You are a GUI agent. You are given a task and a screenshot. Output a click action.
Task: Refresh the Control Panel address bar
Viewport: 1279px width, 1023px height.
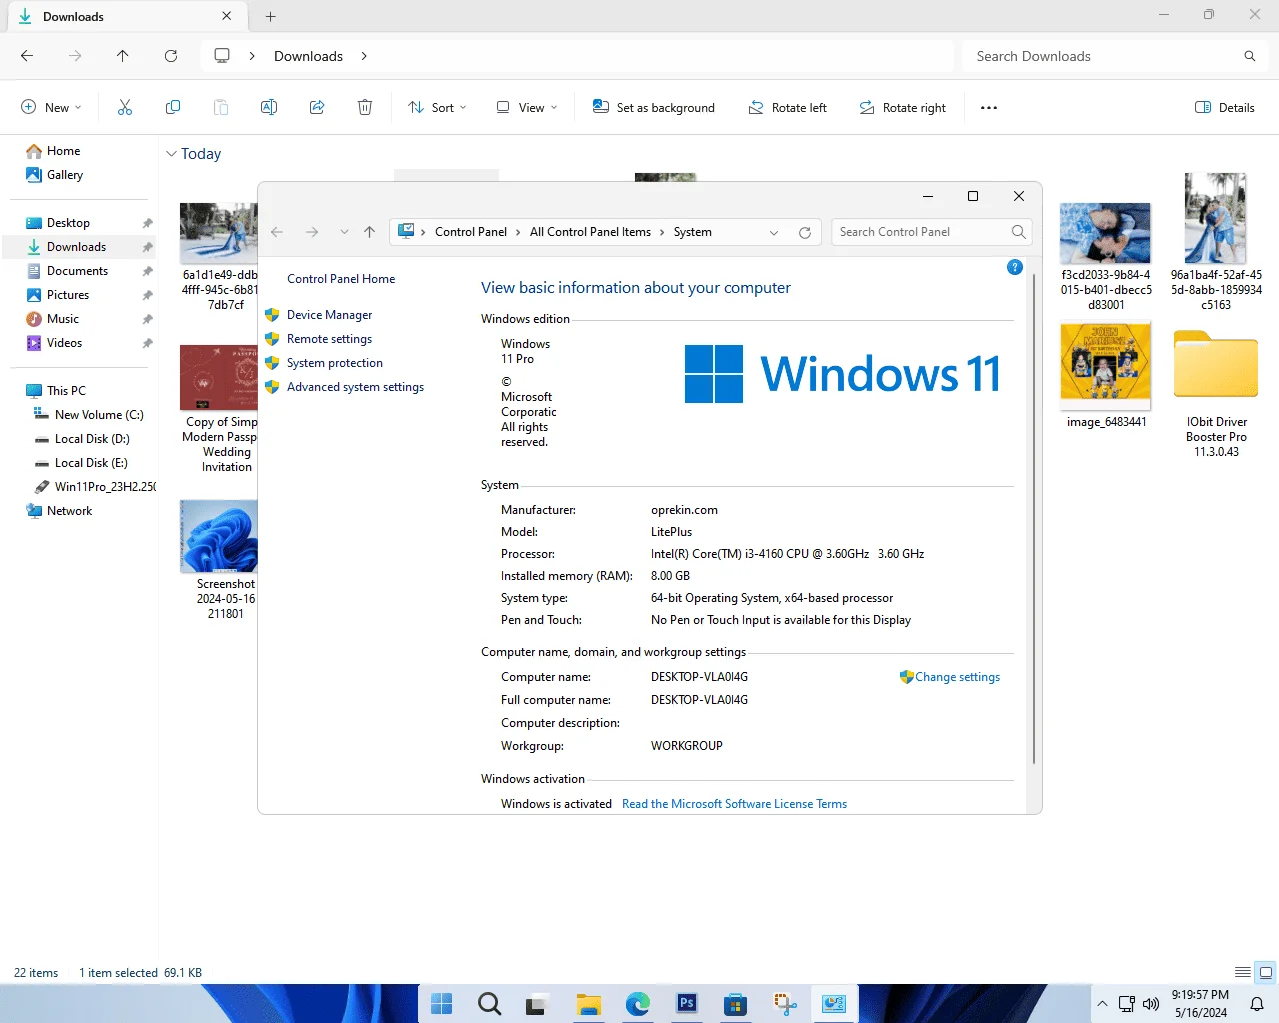click(805, 232)
